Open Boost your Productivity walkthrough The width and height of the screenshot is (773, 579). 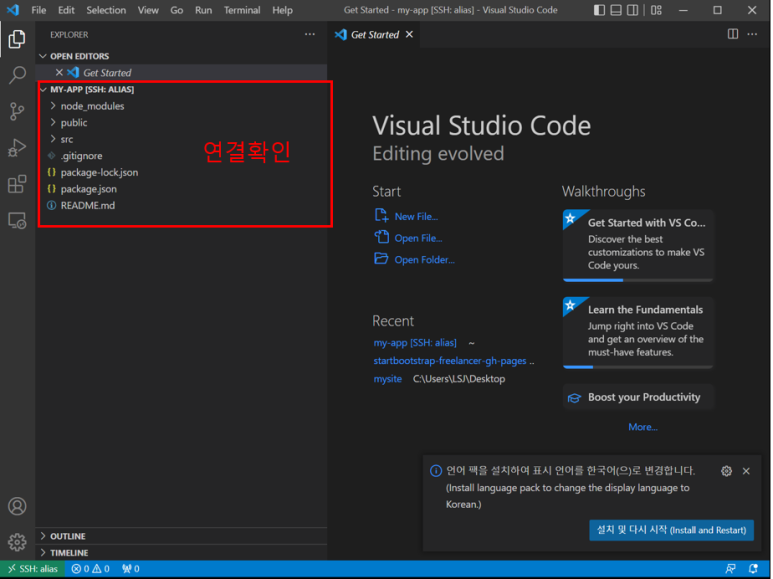pyautogui.click(x=638, y=397)
